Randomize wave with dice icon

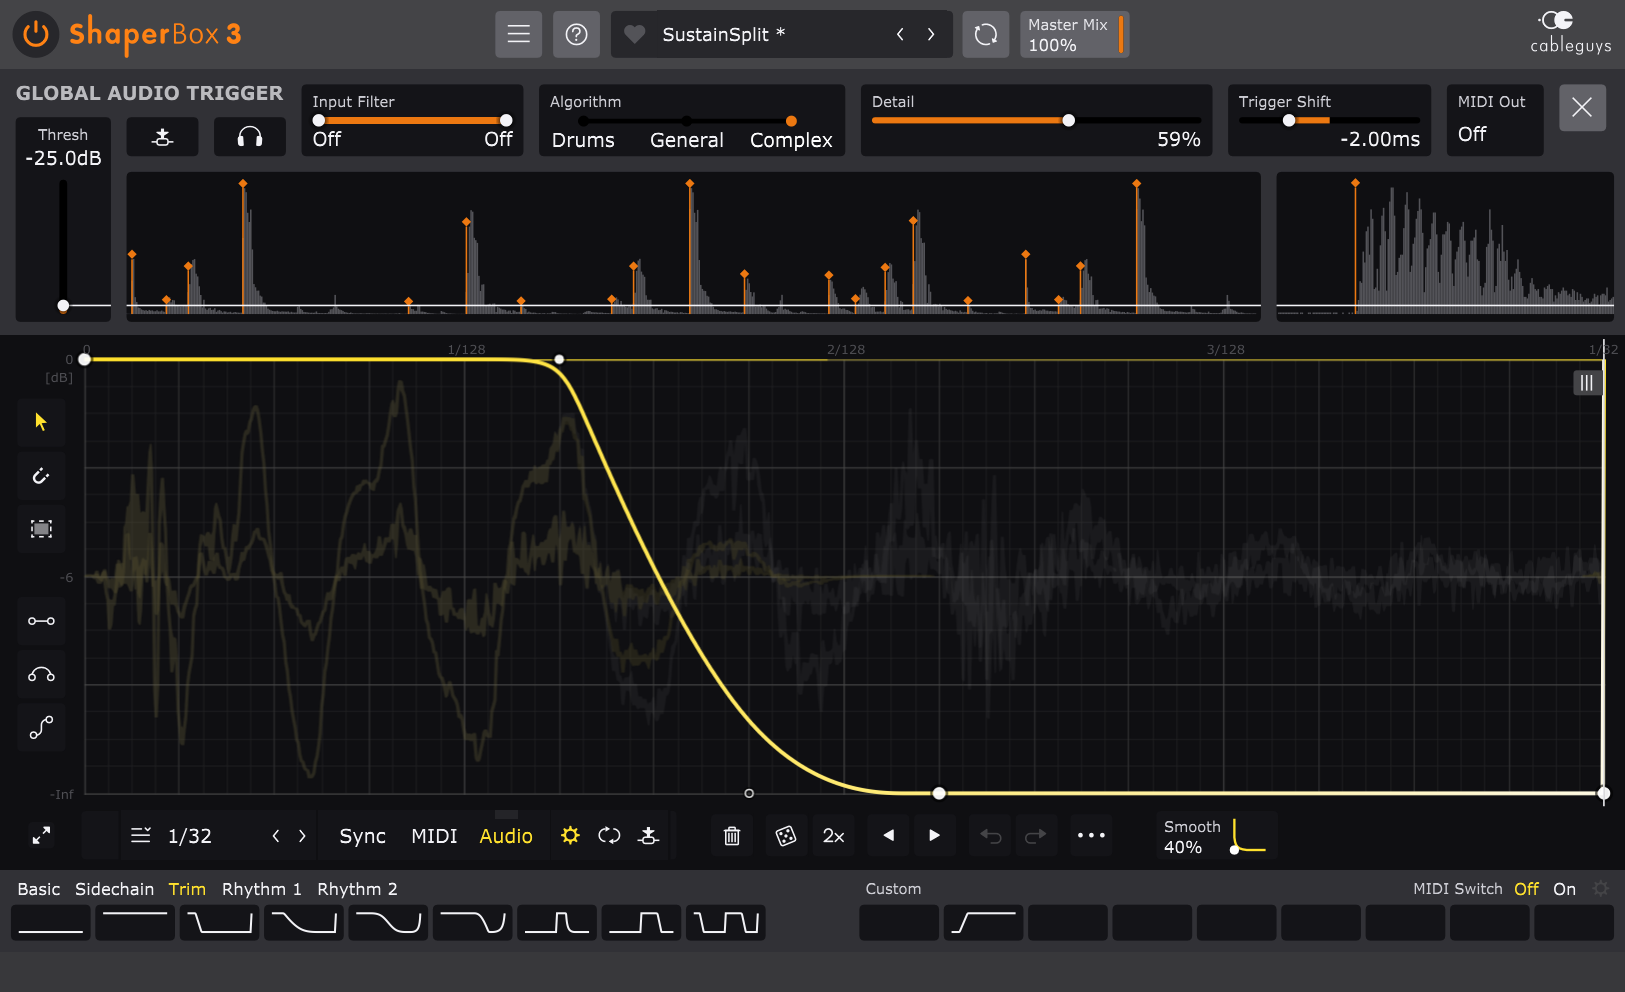786,835
